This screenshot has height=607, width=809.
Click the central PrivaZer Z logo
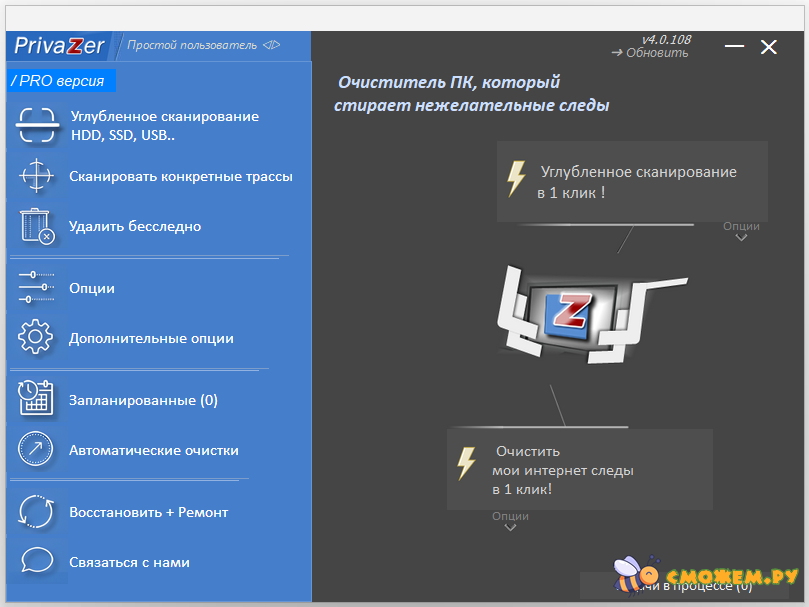click(x=568, y=311)
